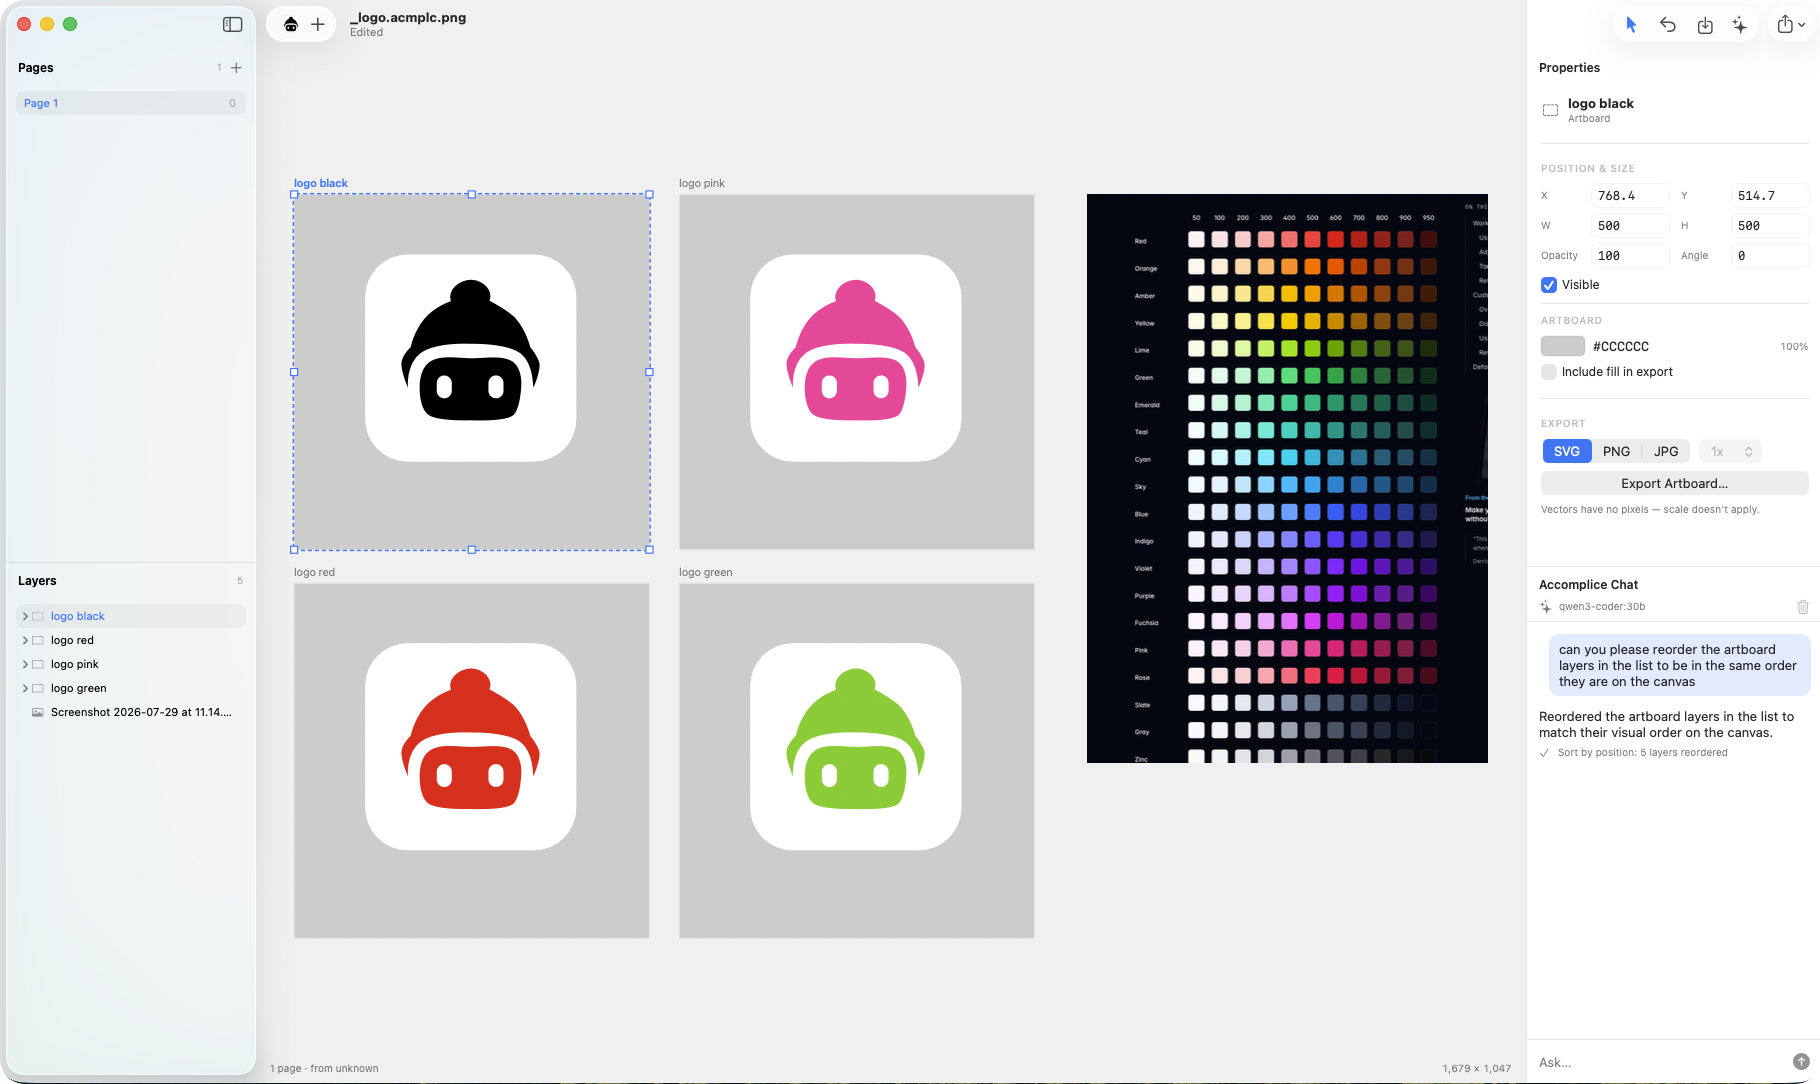1820x1084 pixels.
Task: Open the share export menu
Action: tap(1790, 25)
